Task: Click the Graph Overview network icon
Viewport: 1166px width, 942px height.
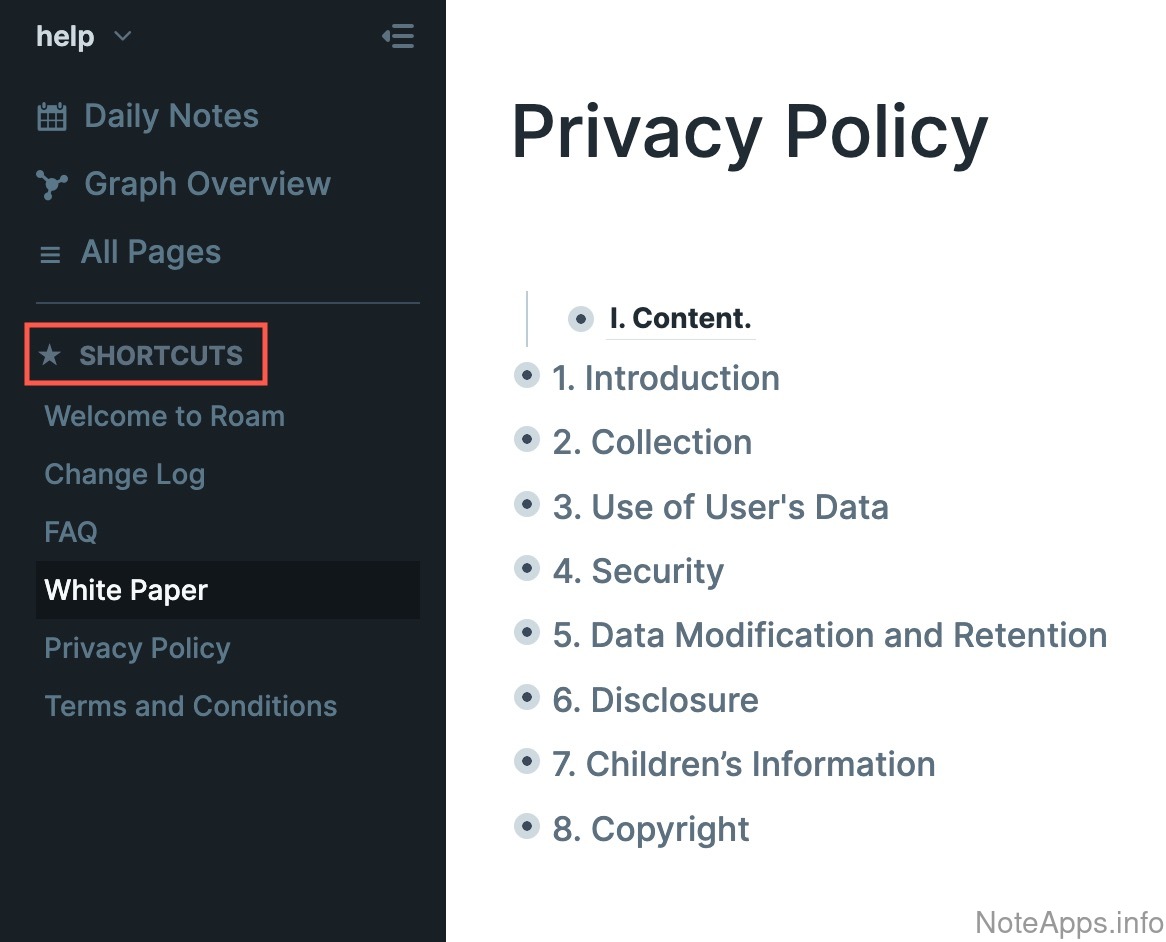Action: (x=51, y=185)
